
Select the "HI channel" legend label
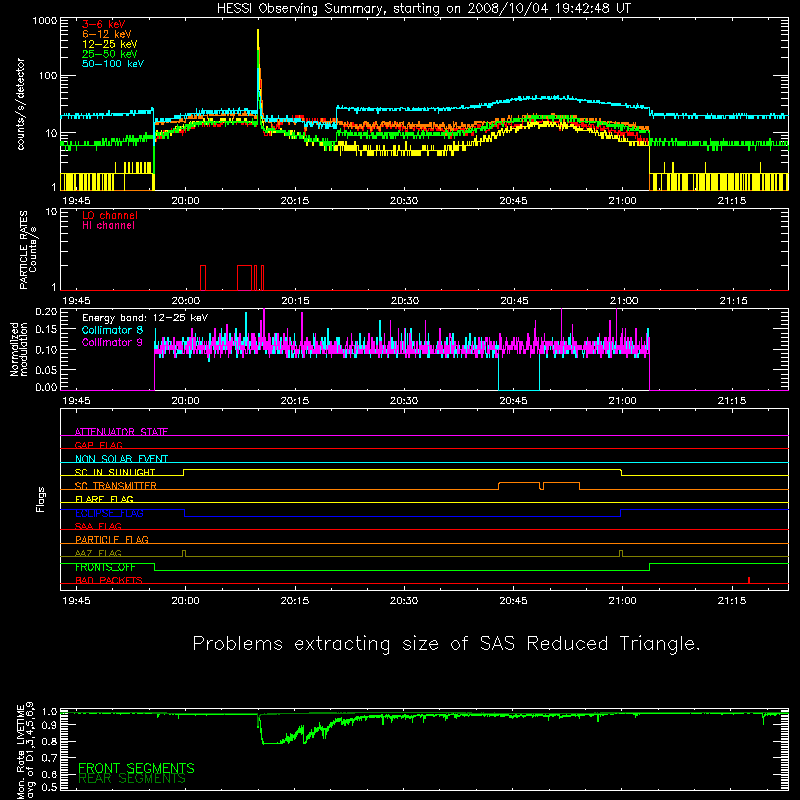coord(109,225)
